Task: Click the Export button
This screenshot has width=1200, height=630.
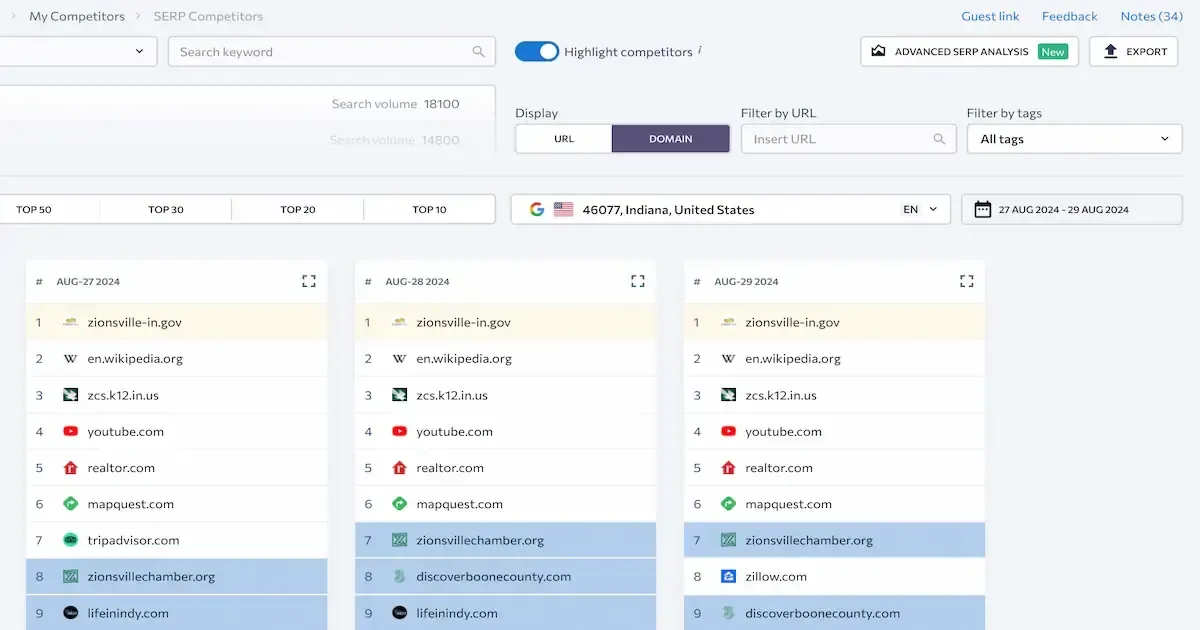Action: (x=1134, y=51)
